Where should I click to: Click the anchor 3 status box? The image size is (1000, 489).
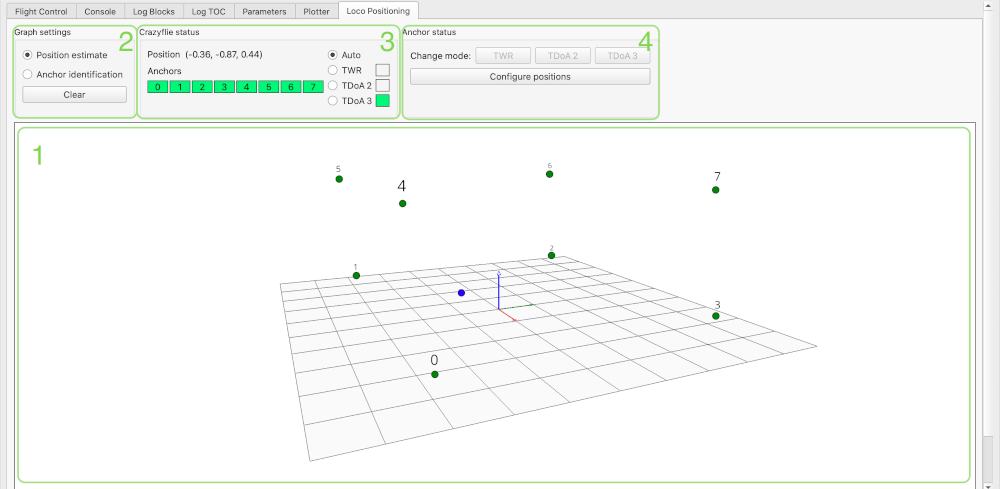pyautogui.click(x=223, y=87)
